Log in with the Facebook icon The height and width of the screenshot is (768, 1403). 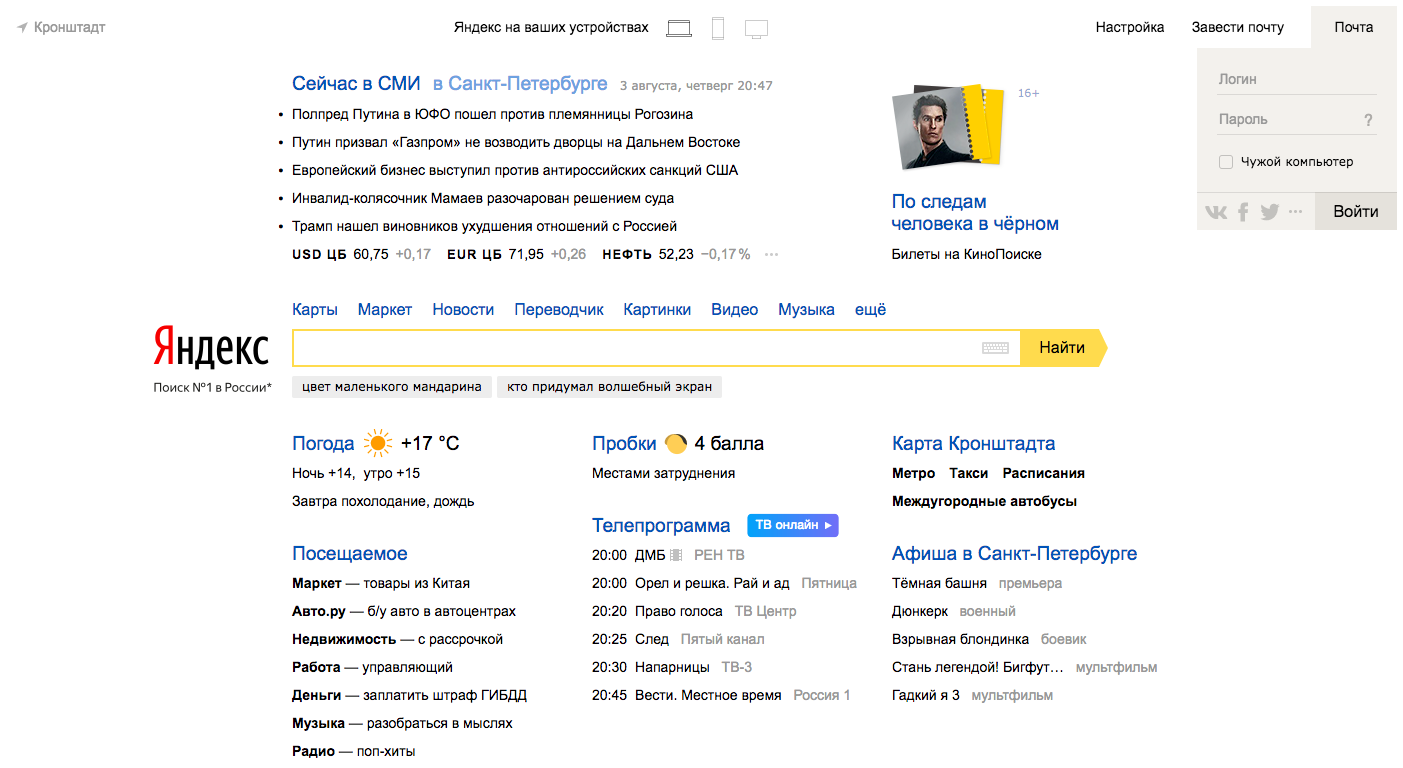[x=1243, y=211]
